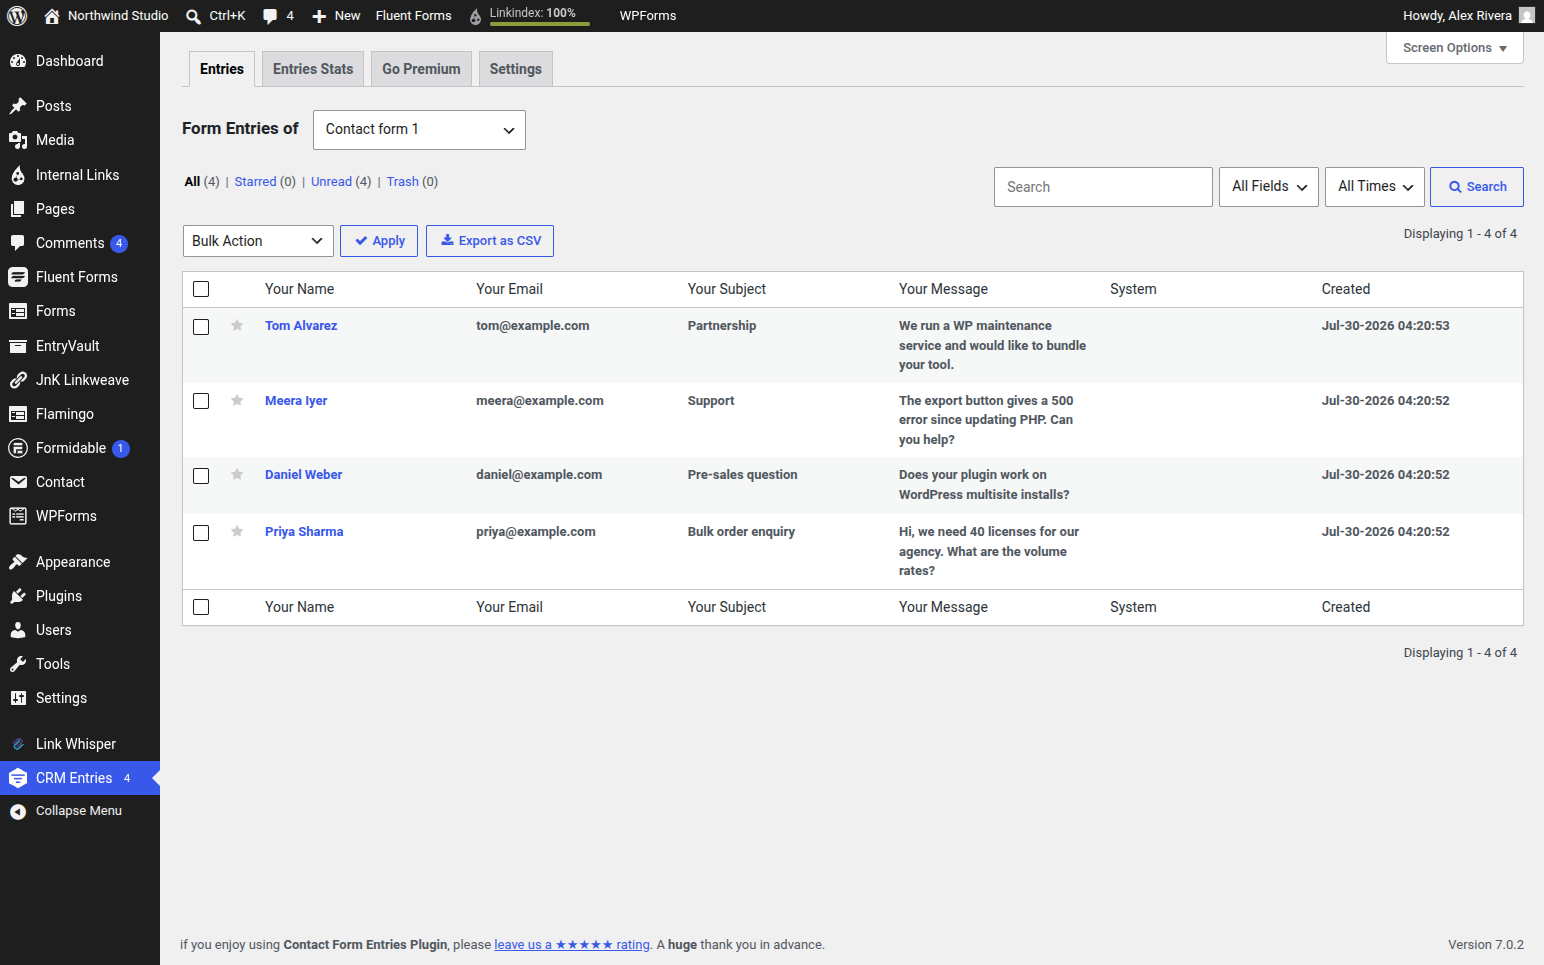The width and height of the screenshot is (1544, 965).
Task: Click the Created column header
Action: [1346, 289]
